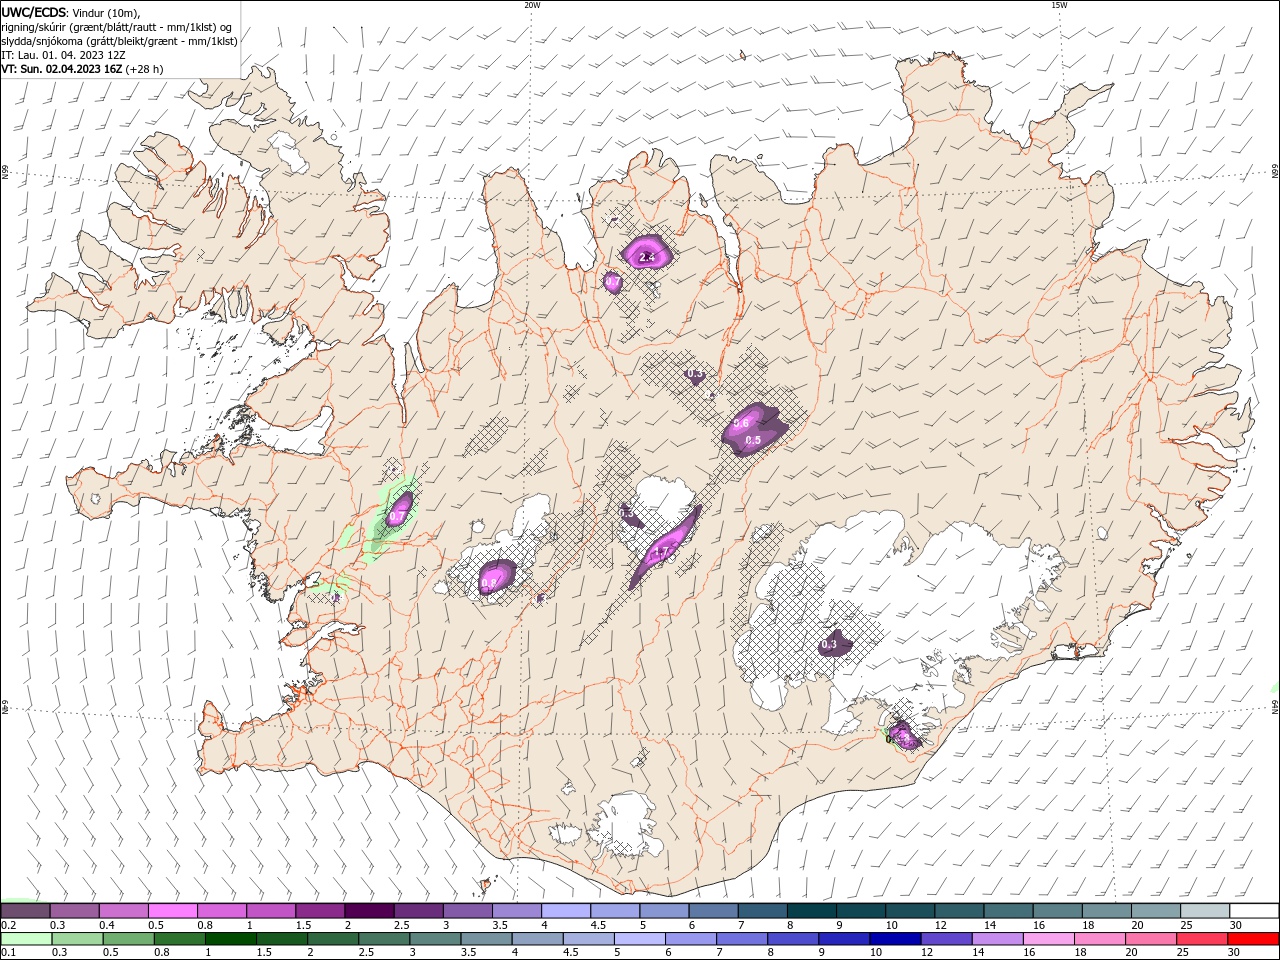Select upper legend swatch between 18 and 20
The height and width of the screenshot is (960, 1280).
(x=1106, y=911)
